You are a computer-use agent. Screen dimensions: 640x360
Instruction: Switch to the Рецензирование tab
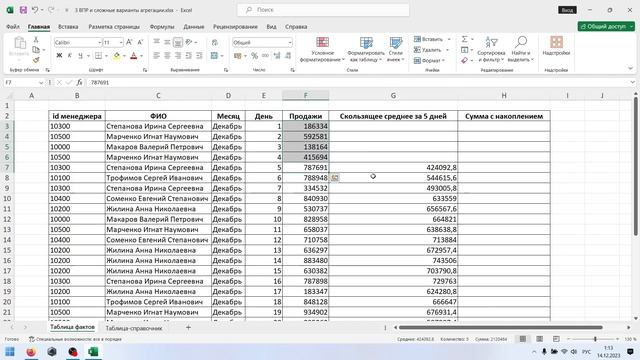coord(235,27)
